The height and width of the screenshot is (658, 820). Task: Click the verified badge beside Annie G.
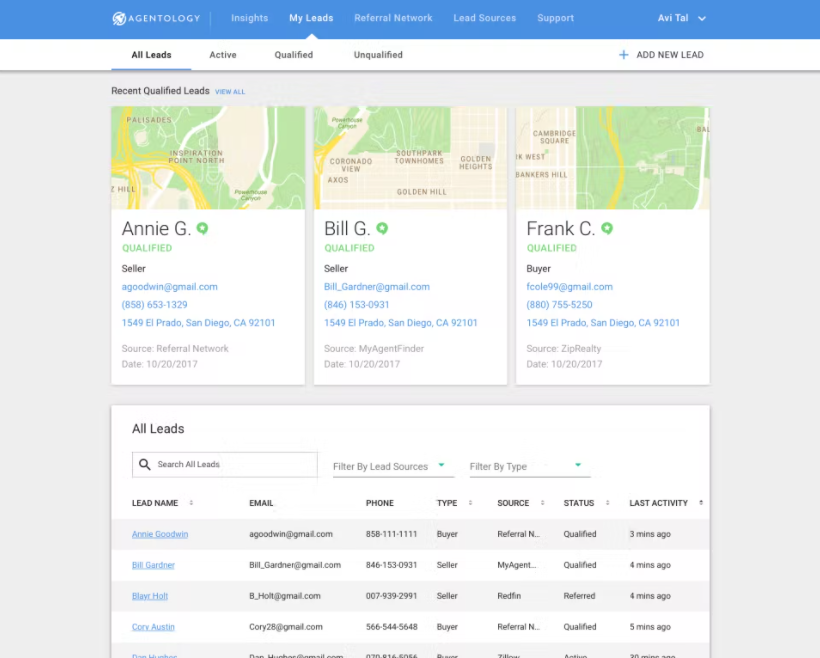pyautogui.click(x=202, y=228)
